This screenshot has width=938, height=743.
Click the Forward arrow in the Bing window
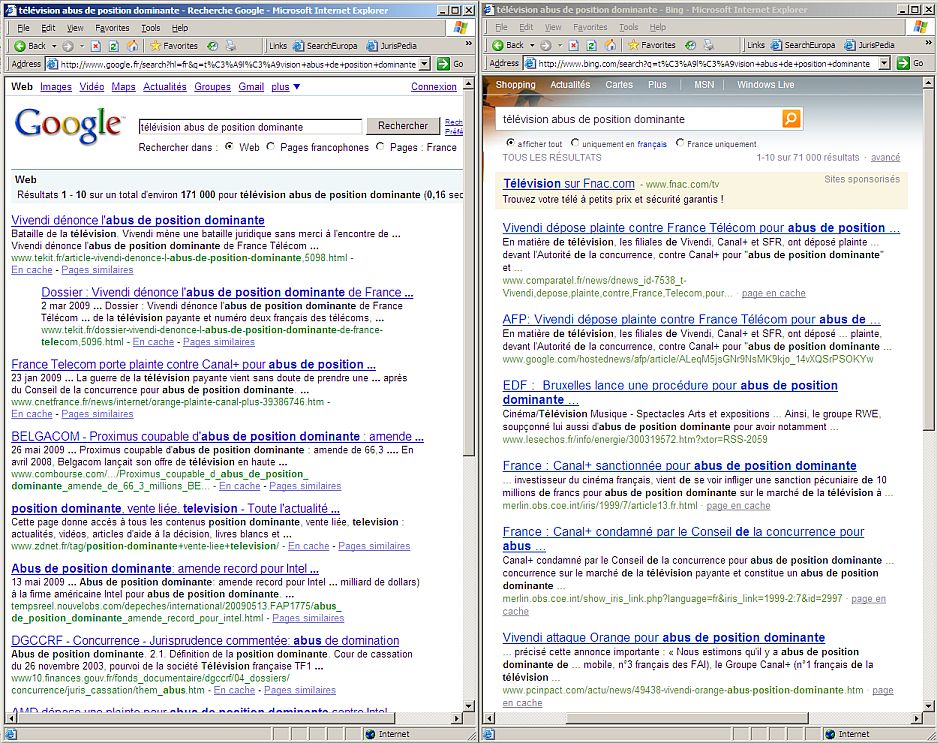click(546, 45)
